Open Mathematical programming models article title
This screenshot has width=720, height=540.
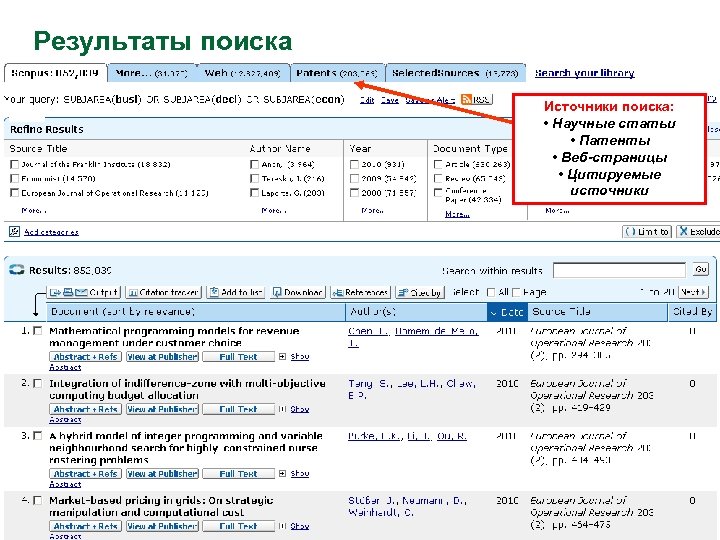(x=174, y=337)
